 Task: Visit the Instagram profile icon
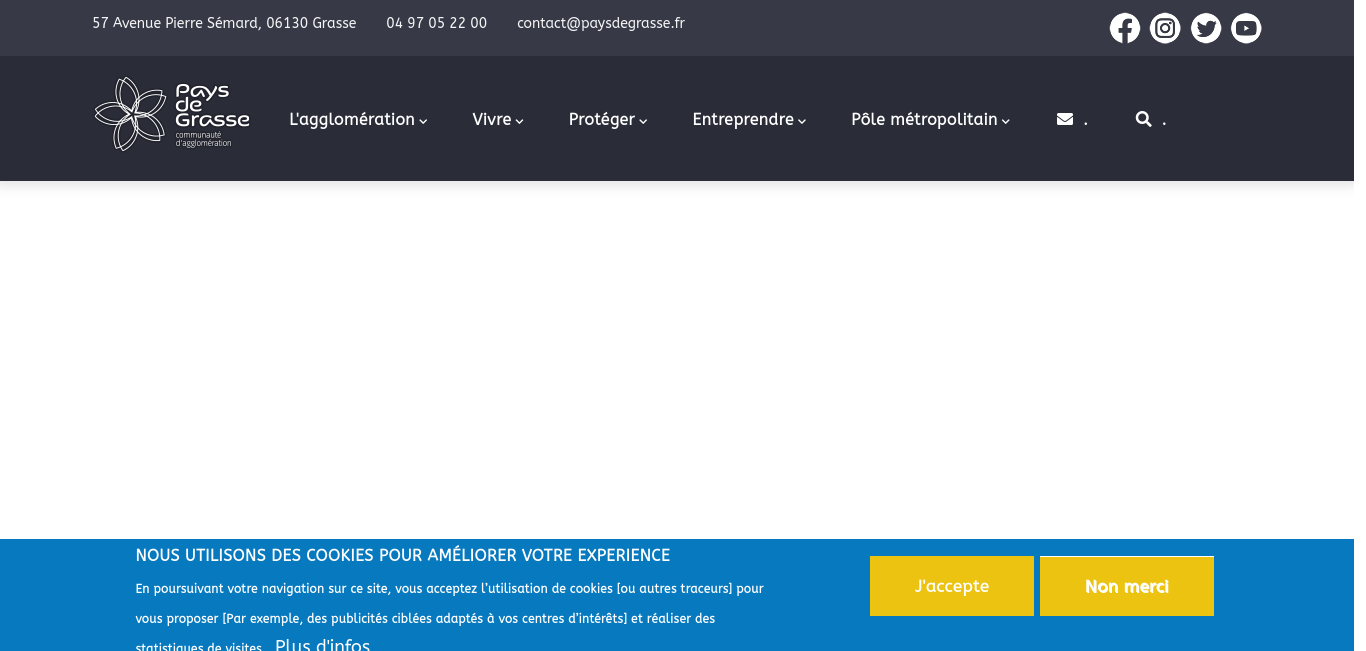(x=1165, y=28)
